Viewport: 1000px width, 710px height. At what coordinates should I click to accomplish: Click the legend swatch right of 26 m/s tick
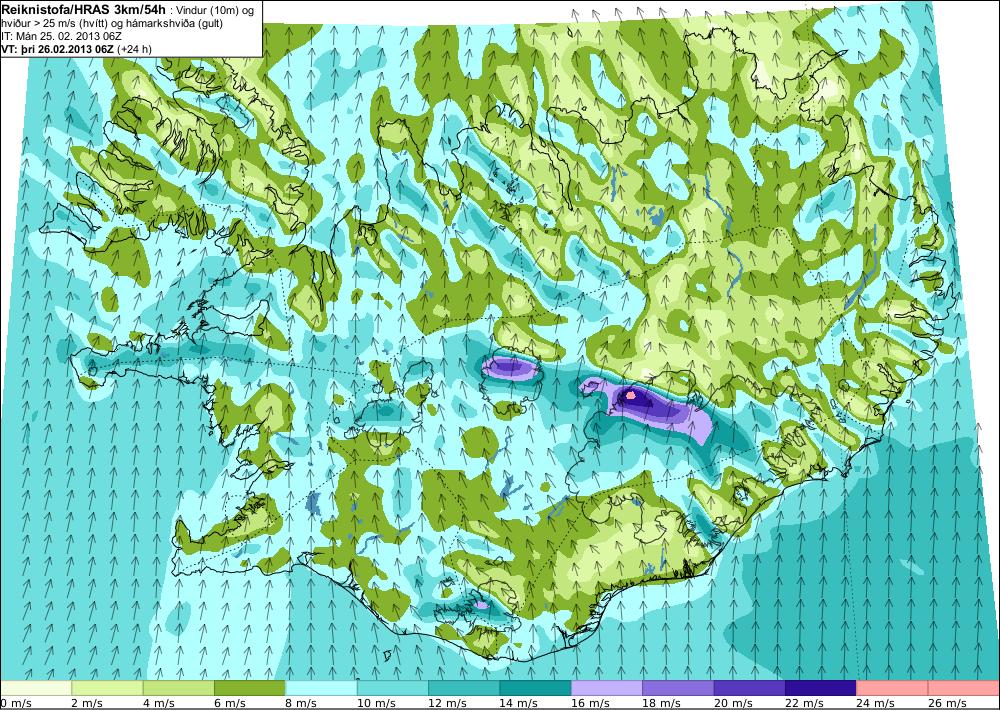click(964, 688)
